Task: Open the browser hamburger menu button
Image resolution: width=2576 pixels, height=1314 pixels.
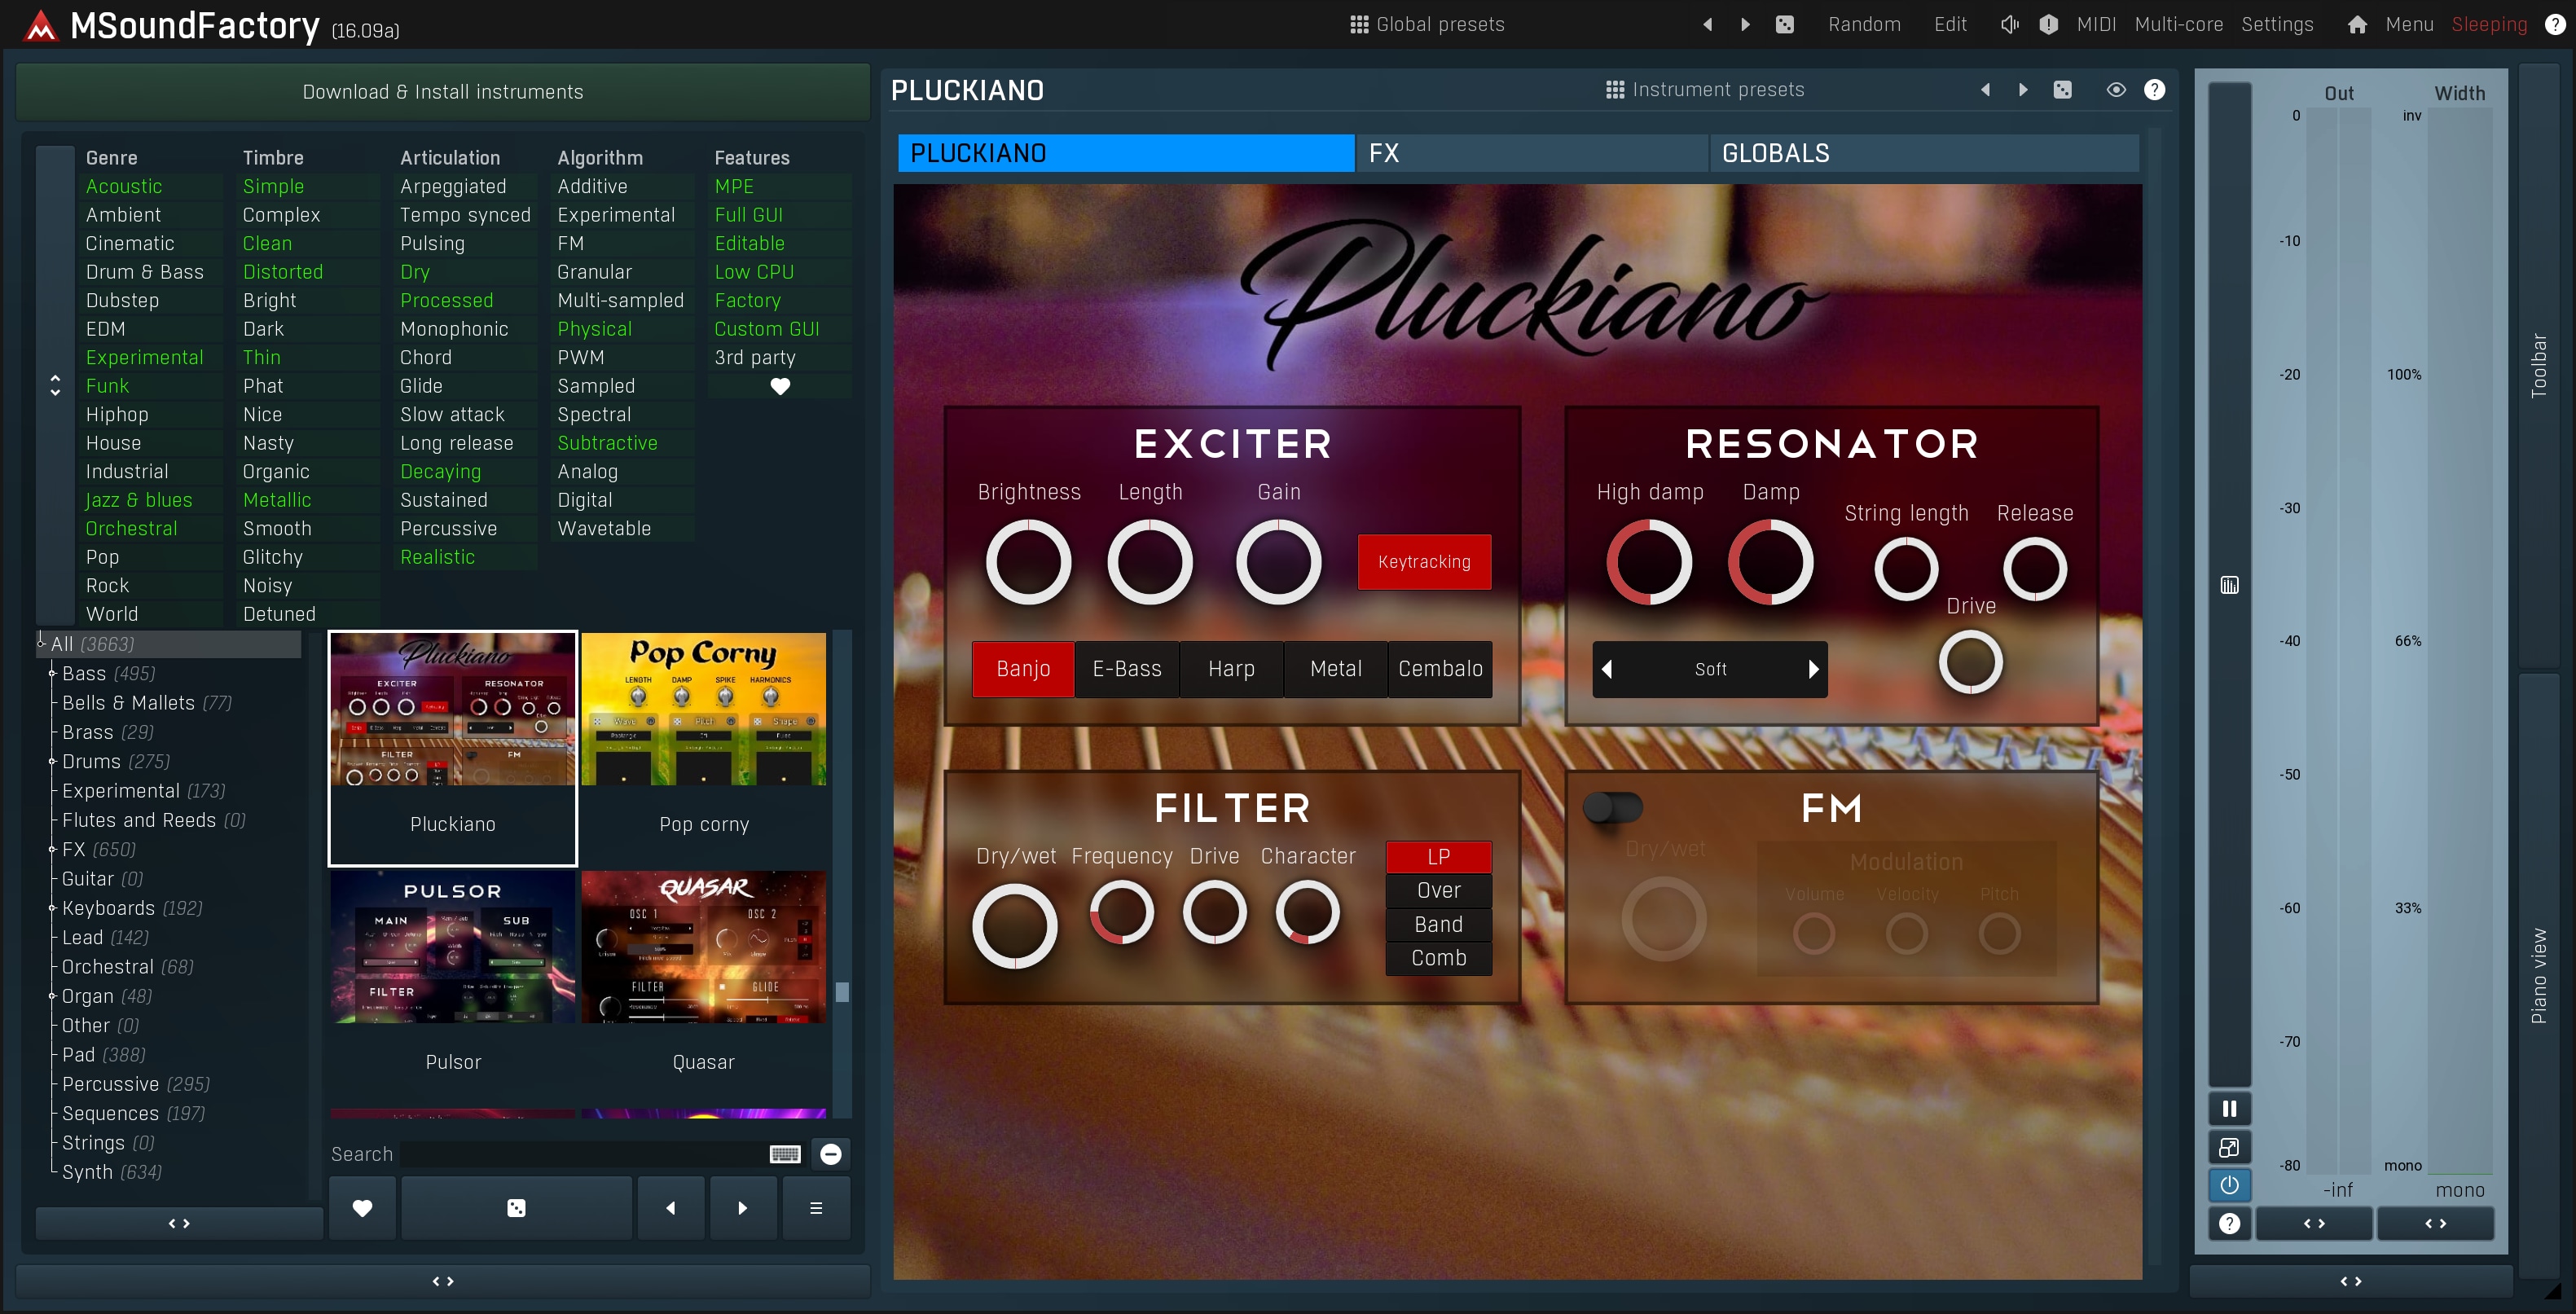Action: click(x=816, y=1208)
